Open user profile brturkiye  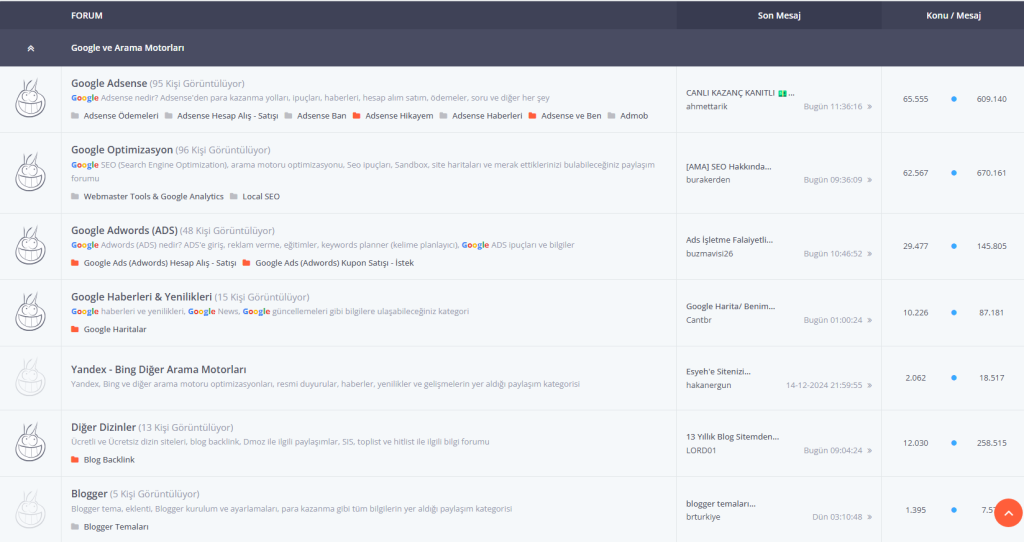703,517
